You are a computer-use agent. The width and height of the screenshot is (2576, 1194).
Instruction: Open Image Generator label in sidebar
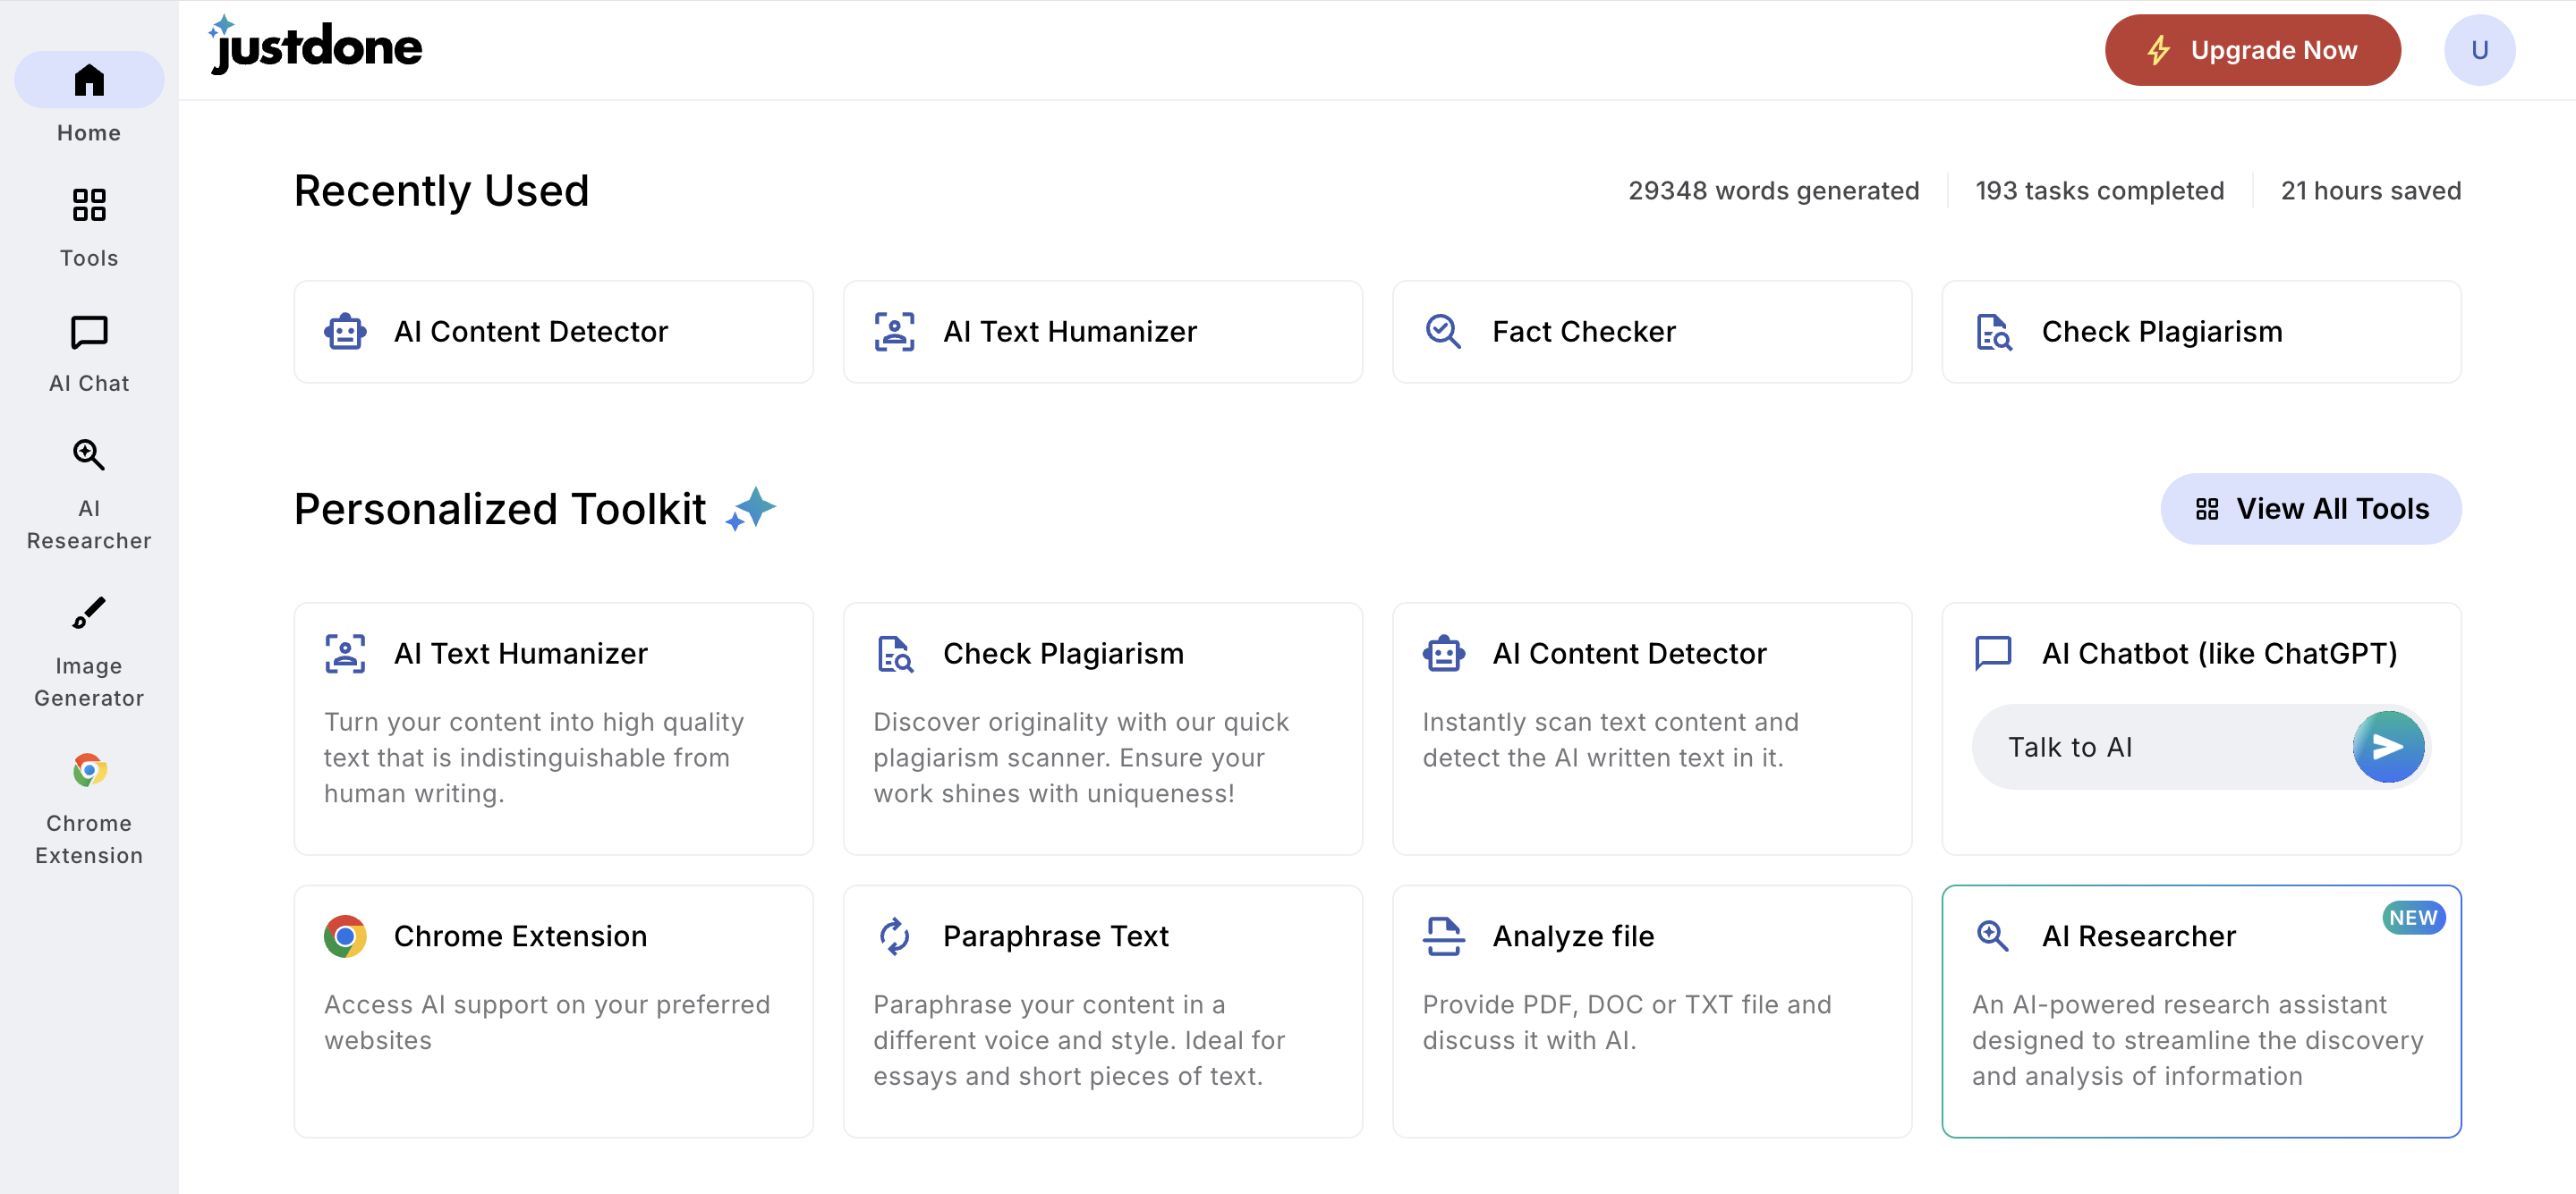(89, 682)
